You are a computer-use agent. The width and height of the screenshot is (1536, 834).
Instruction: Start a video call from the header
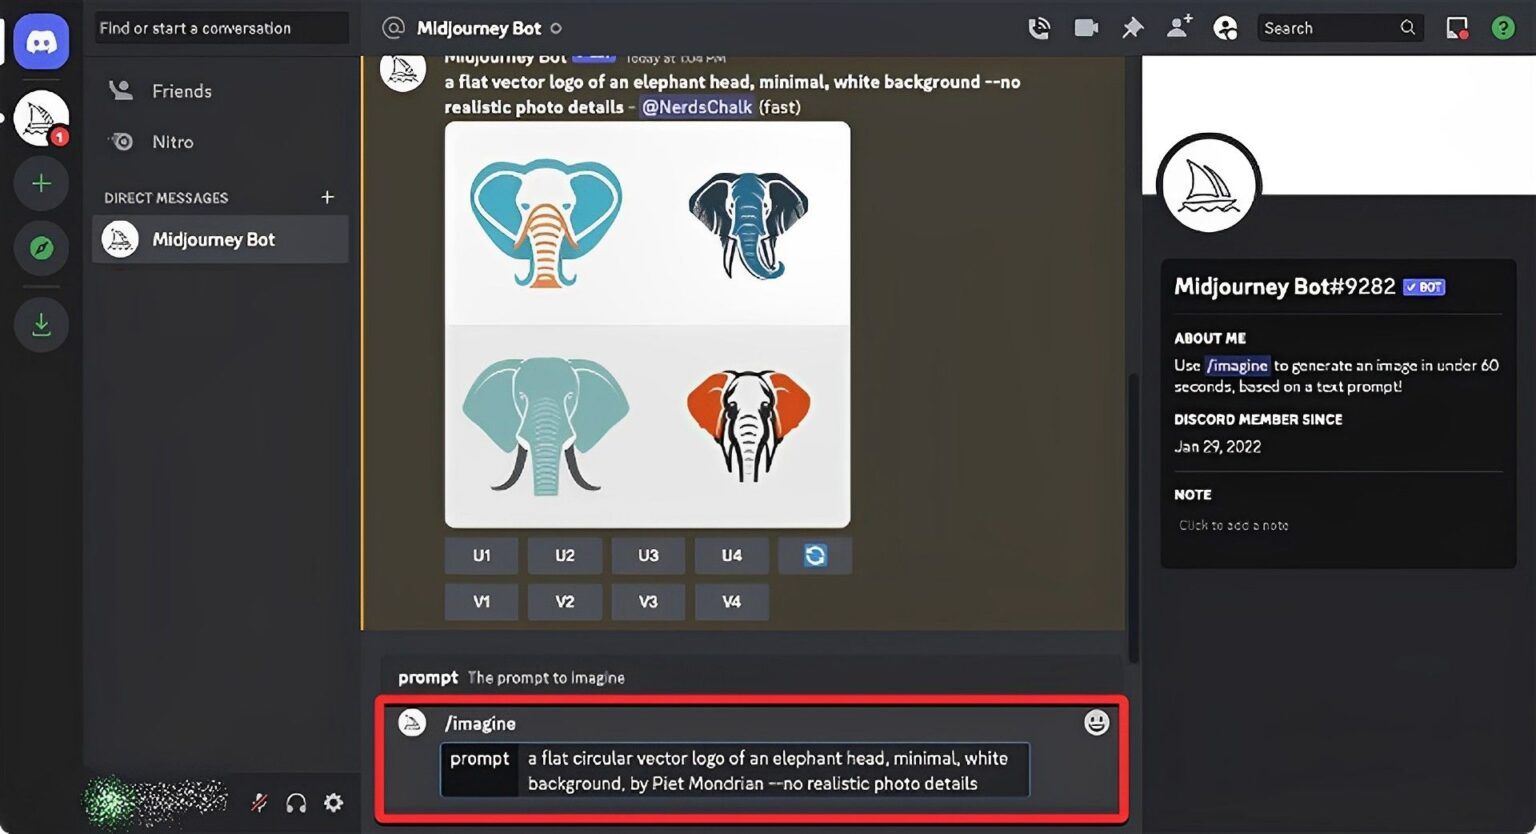click(1086, 28)
